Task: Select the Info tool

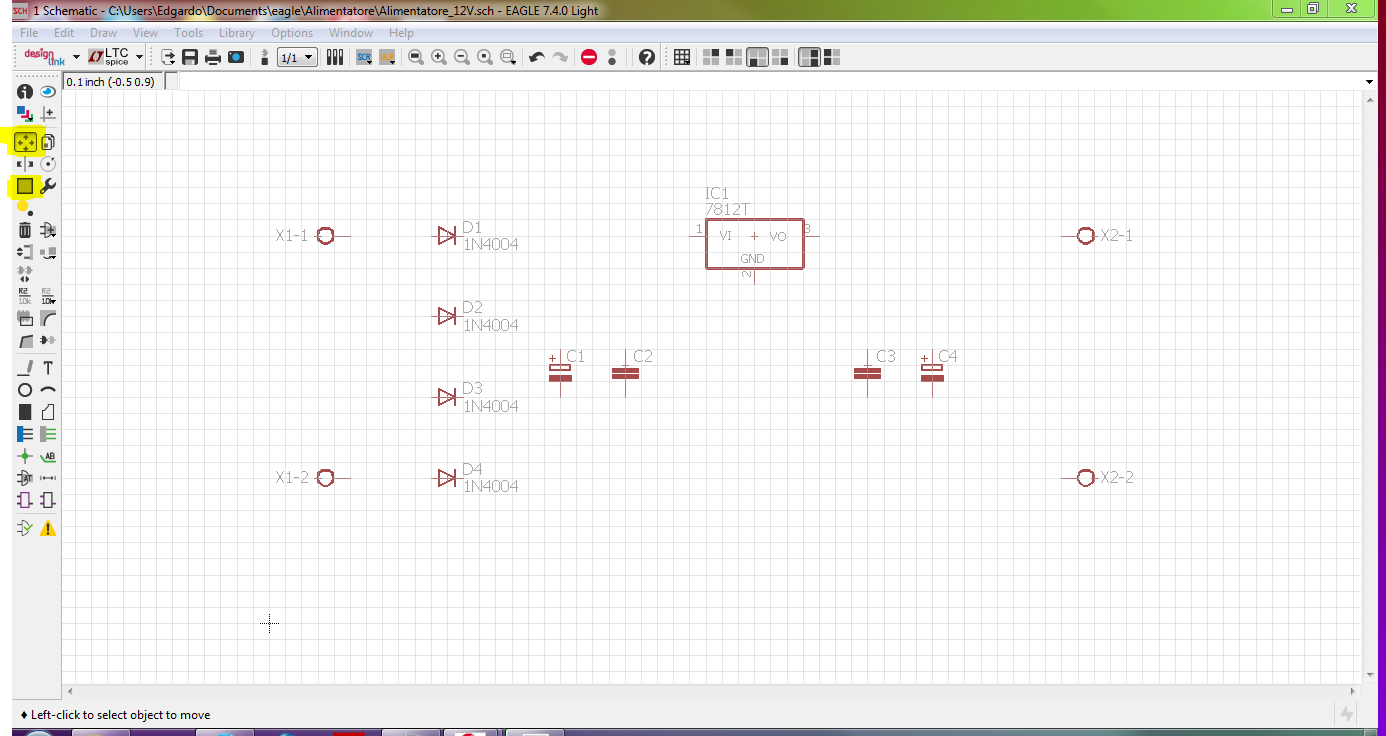Action: (25, 92)
